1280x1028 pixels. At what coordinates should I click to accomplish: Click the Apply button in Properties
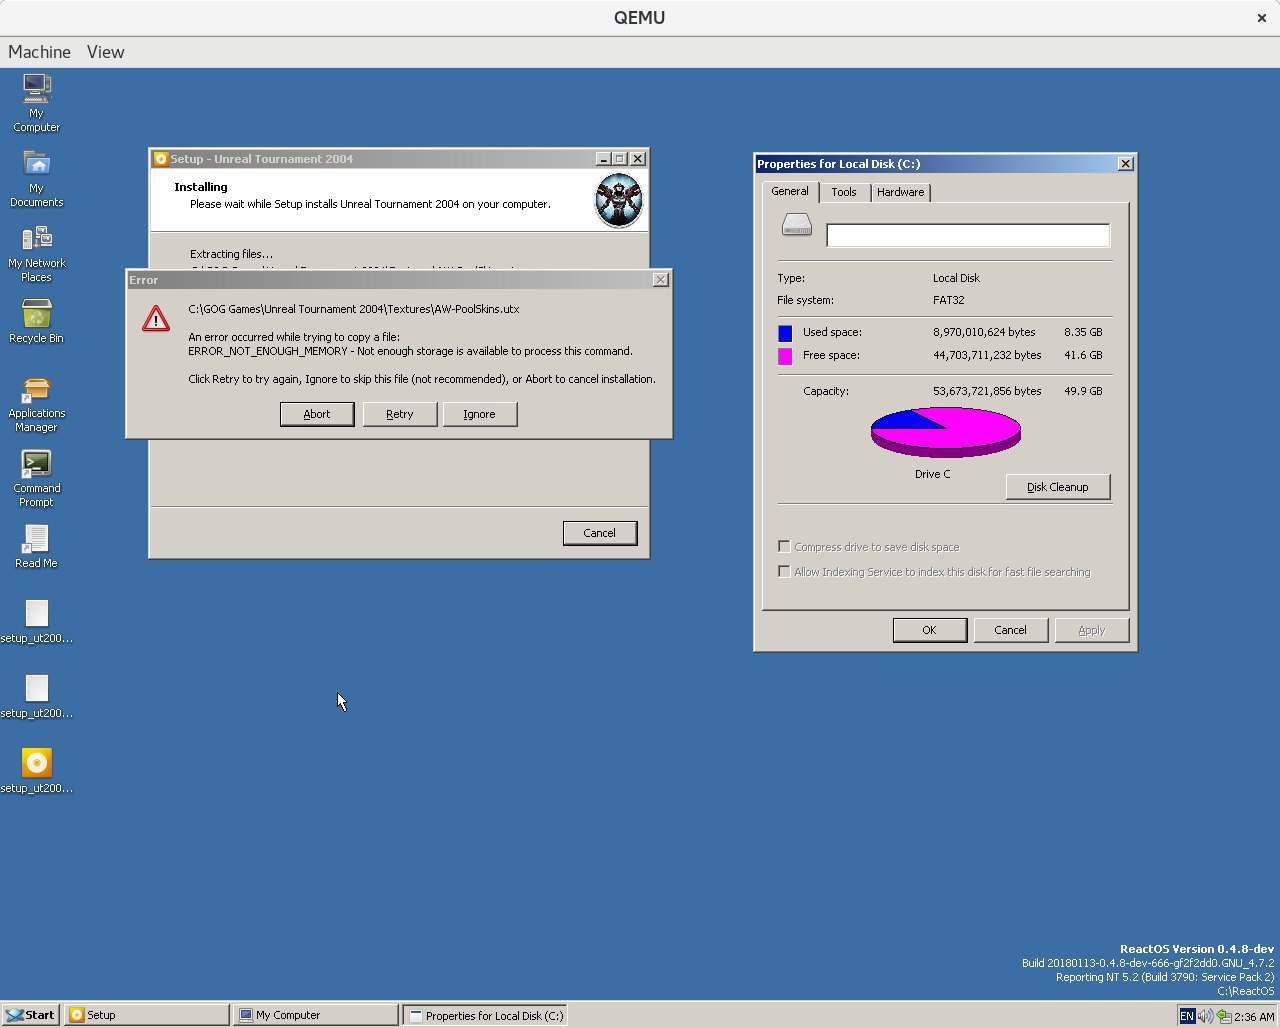[x=1092, y=630]
